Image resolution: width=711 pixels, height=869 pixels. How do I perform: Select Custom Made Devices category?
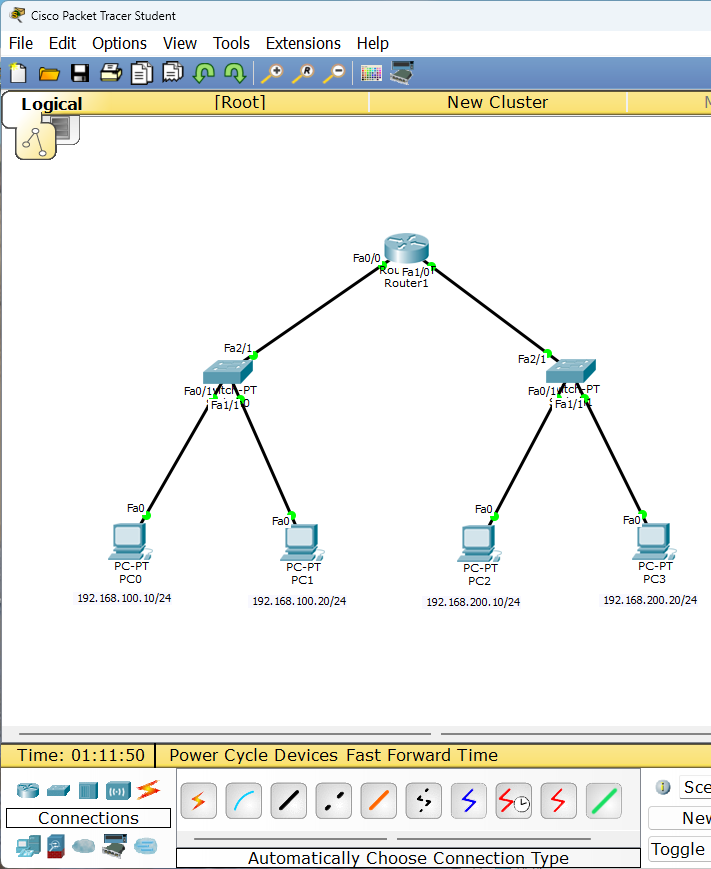115,846
